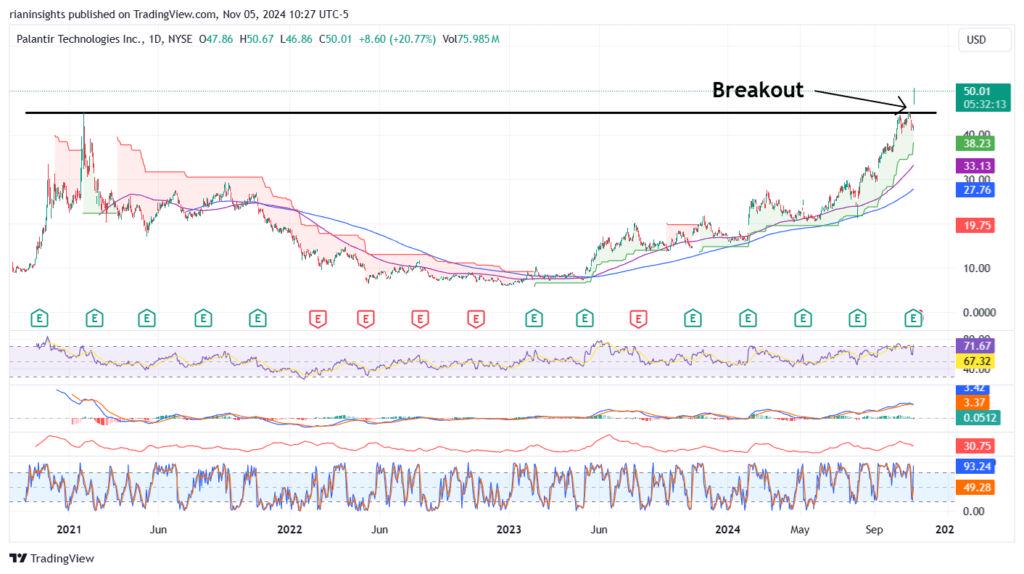Screen dimensions: 1024x574
Task: Click the blue 27.76 moving average label
Action: click(x=977, y=190)
